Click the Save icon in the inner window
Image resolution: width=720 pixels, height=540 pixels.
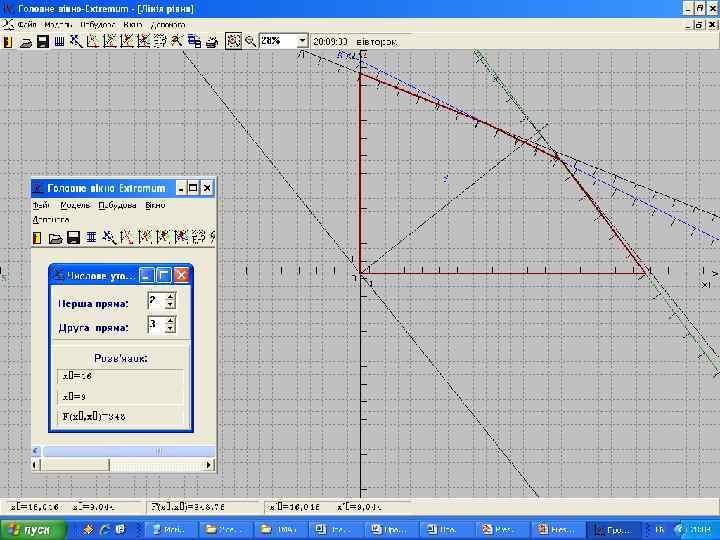(73, 237)
